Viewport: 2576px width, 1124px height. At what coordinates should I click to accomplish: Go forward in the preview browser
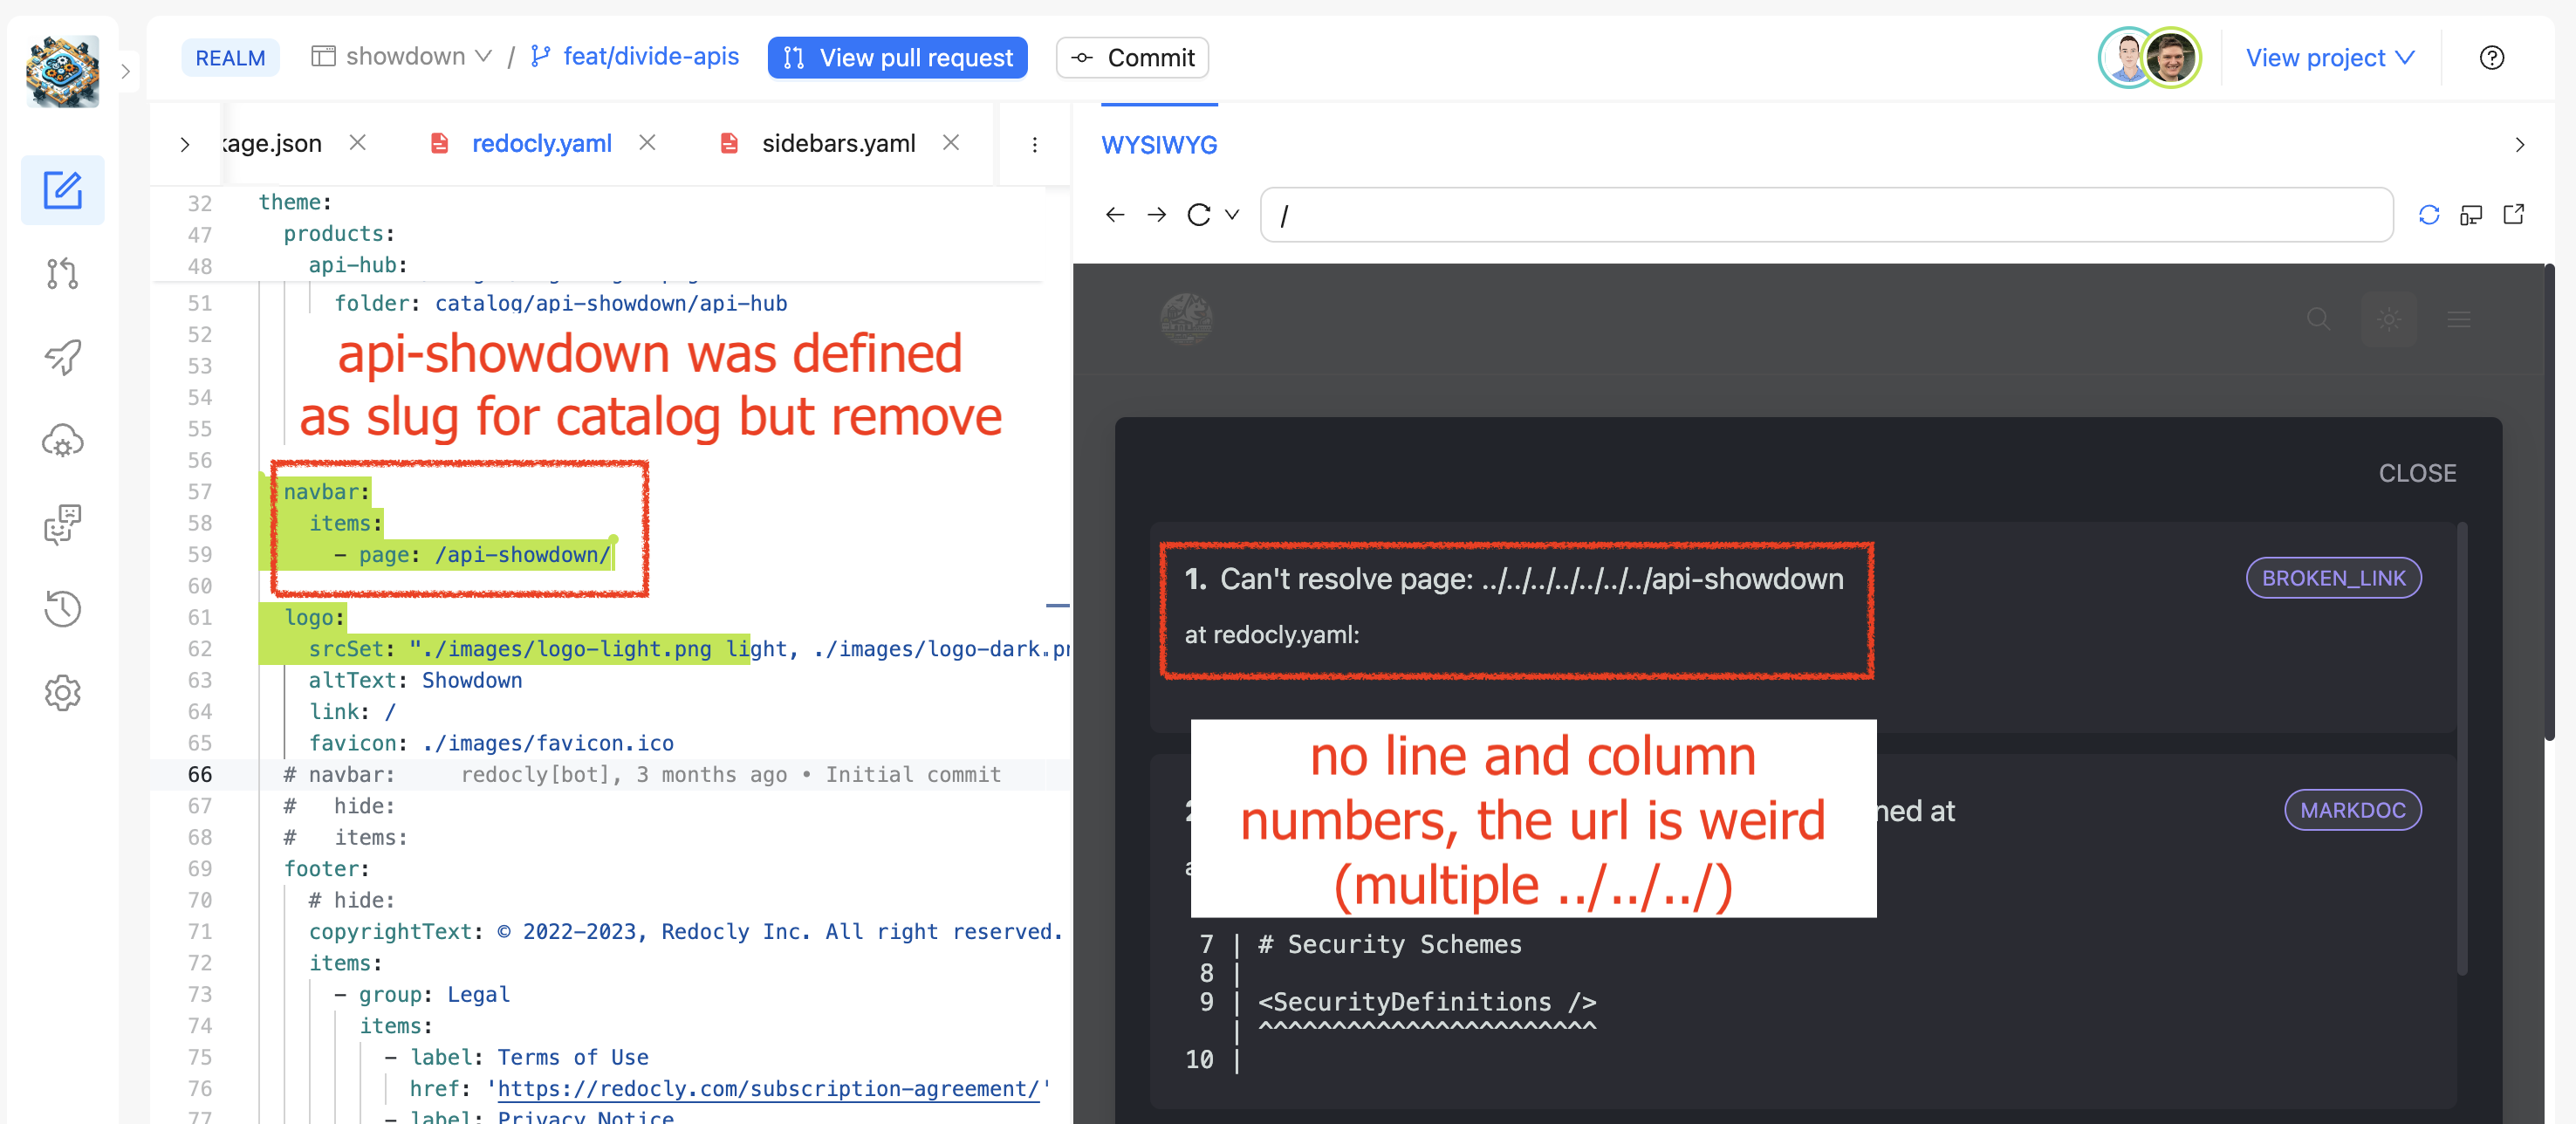coord(1156,215)
